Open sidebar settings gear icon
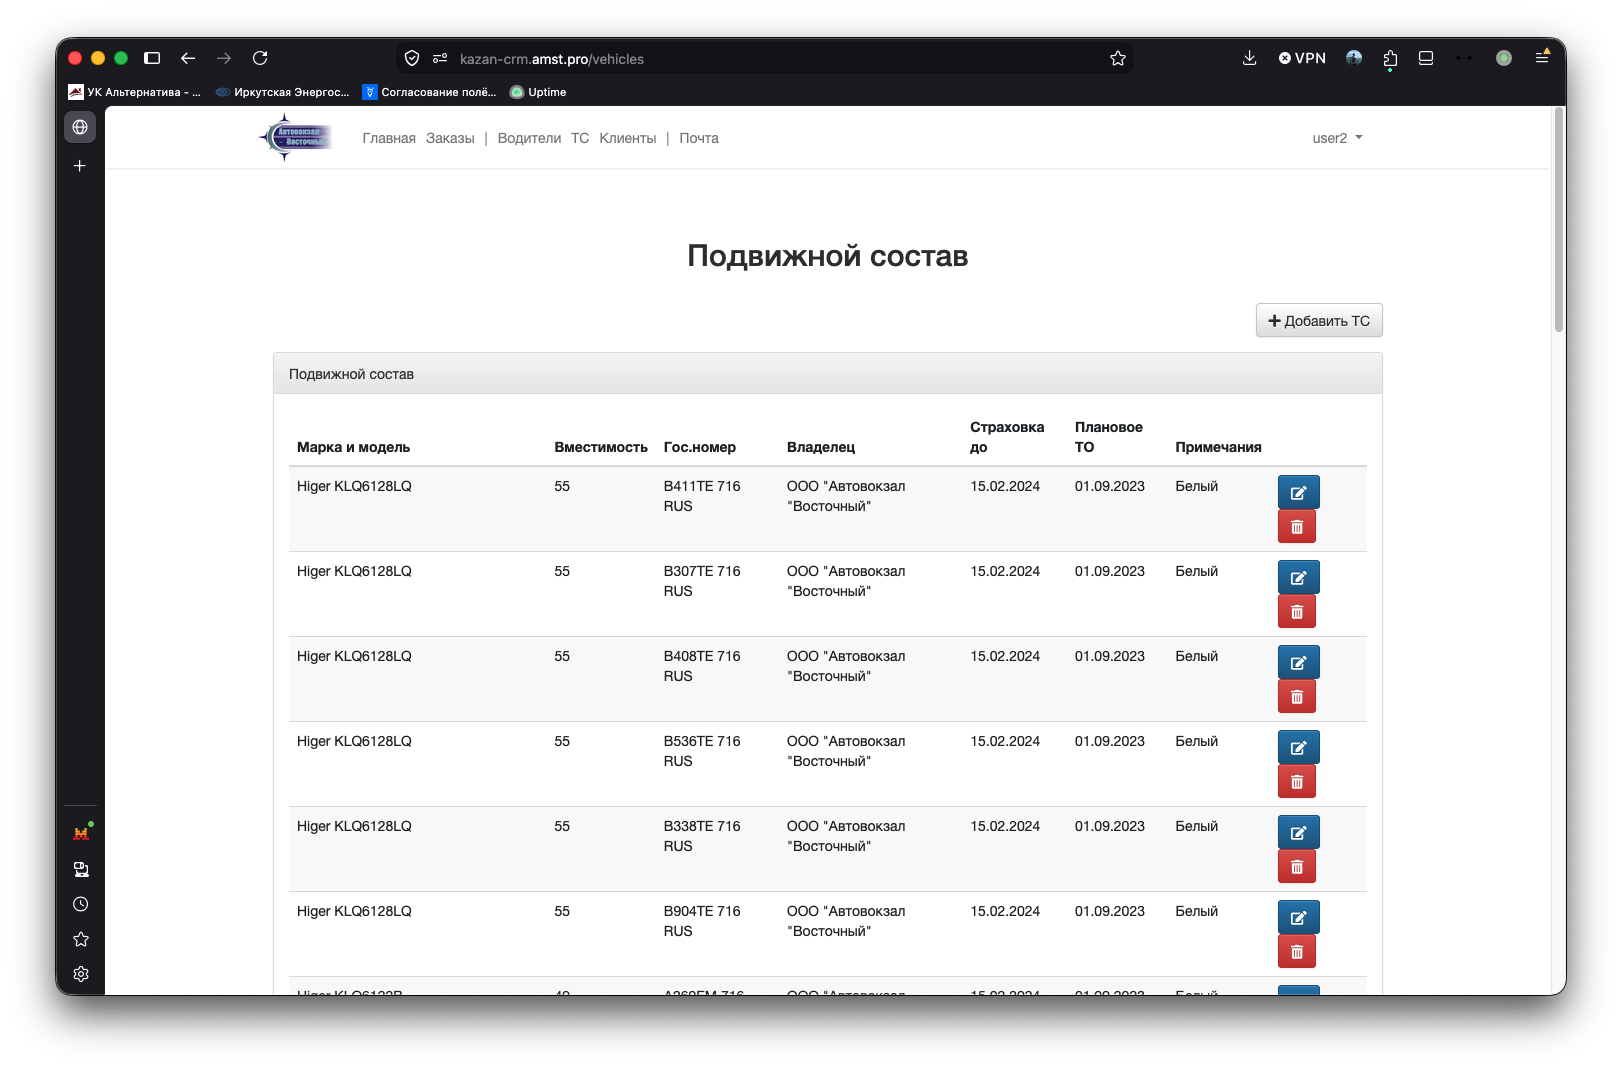 81,974
